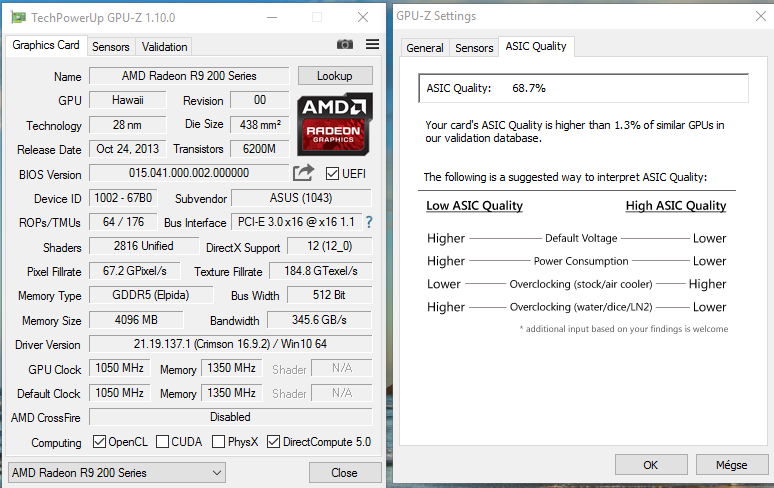Click the GPU Clock value 1050 MHz
This screenshot has width=774, height=488.
119,368
